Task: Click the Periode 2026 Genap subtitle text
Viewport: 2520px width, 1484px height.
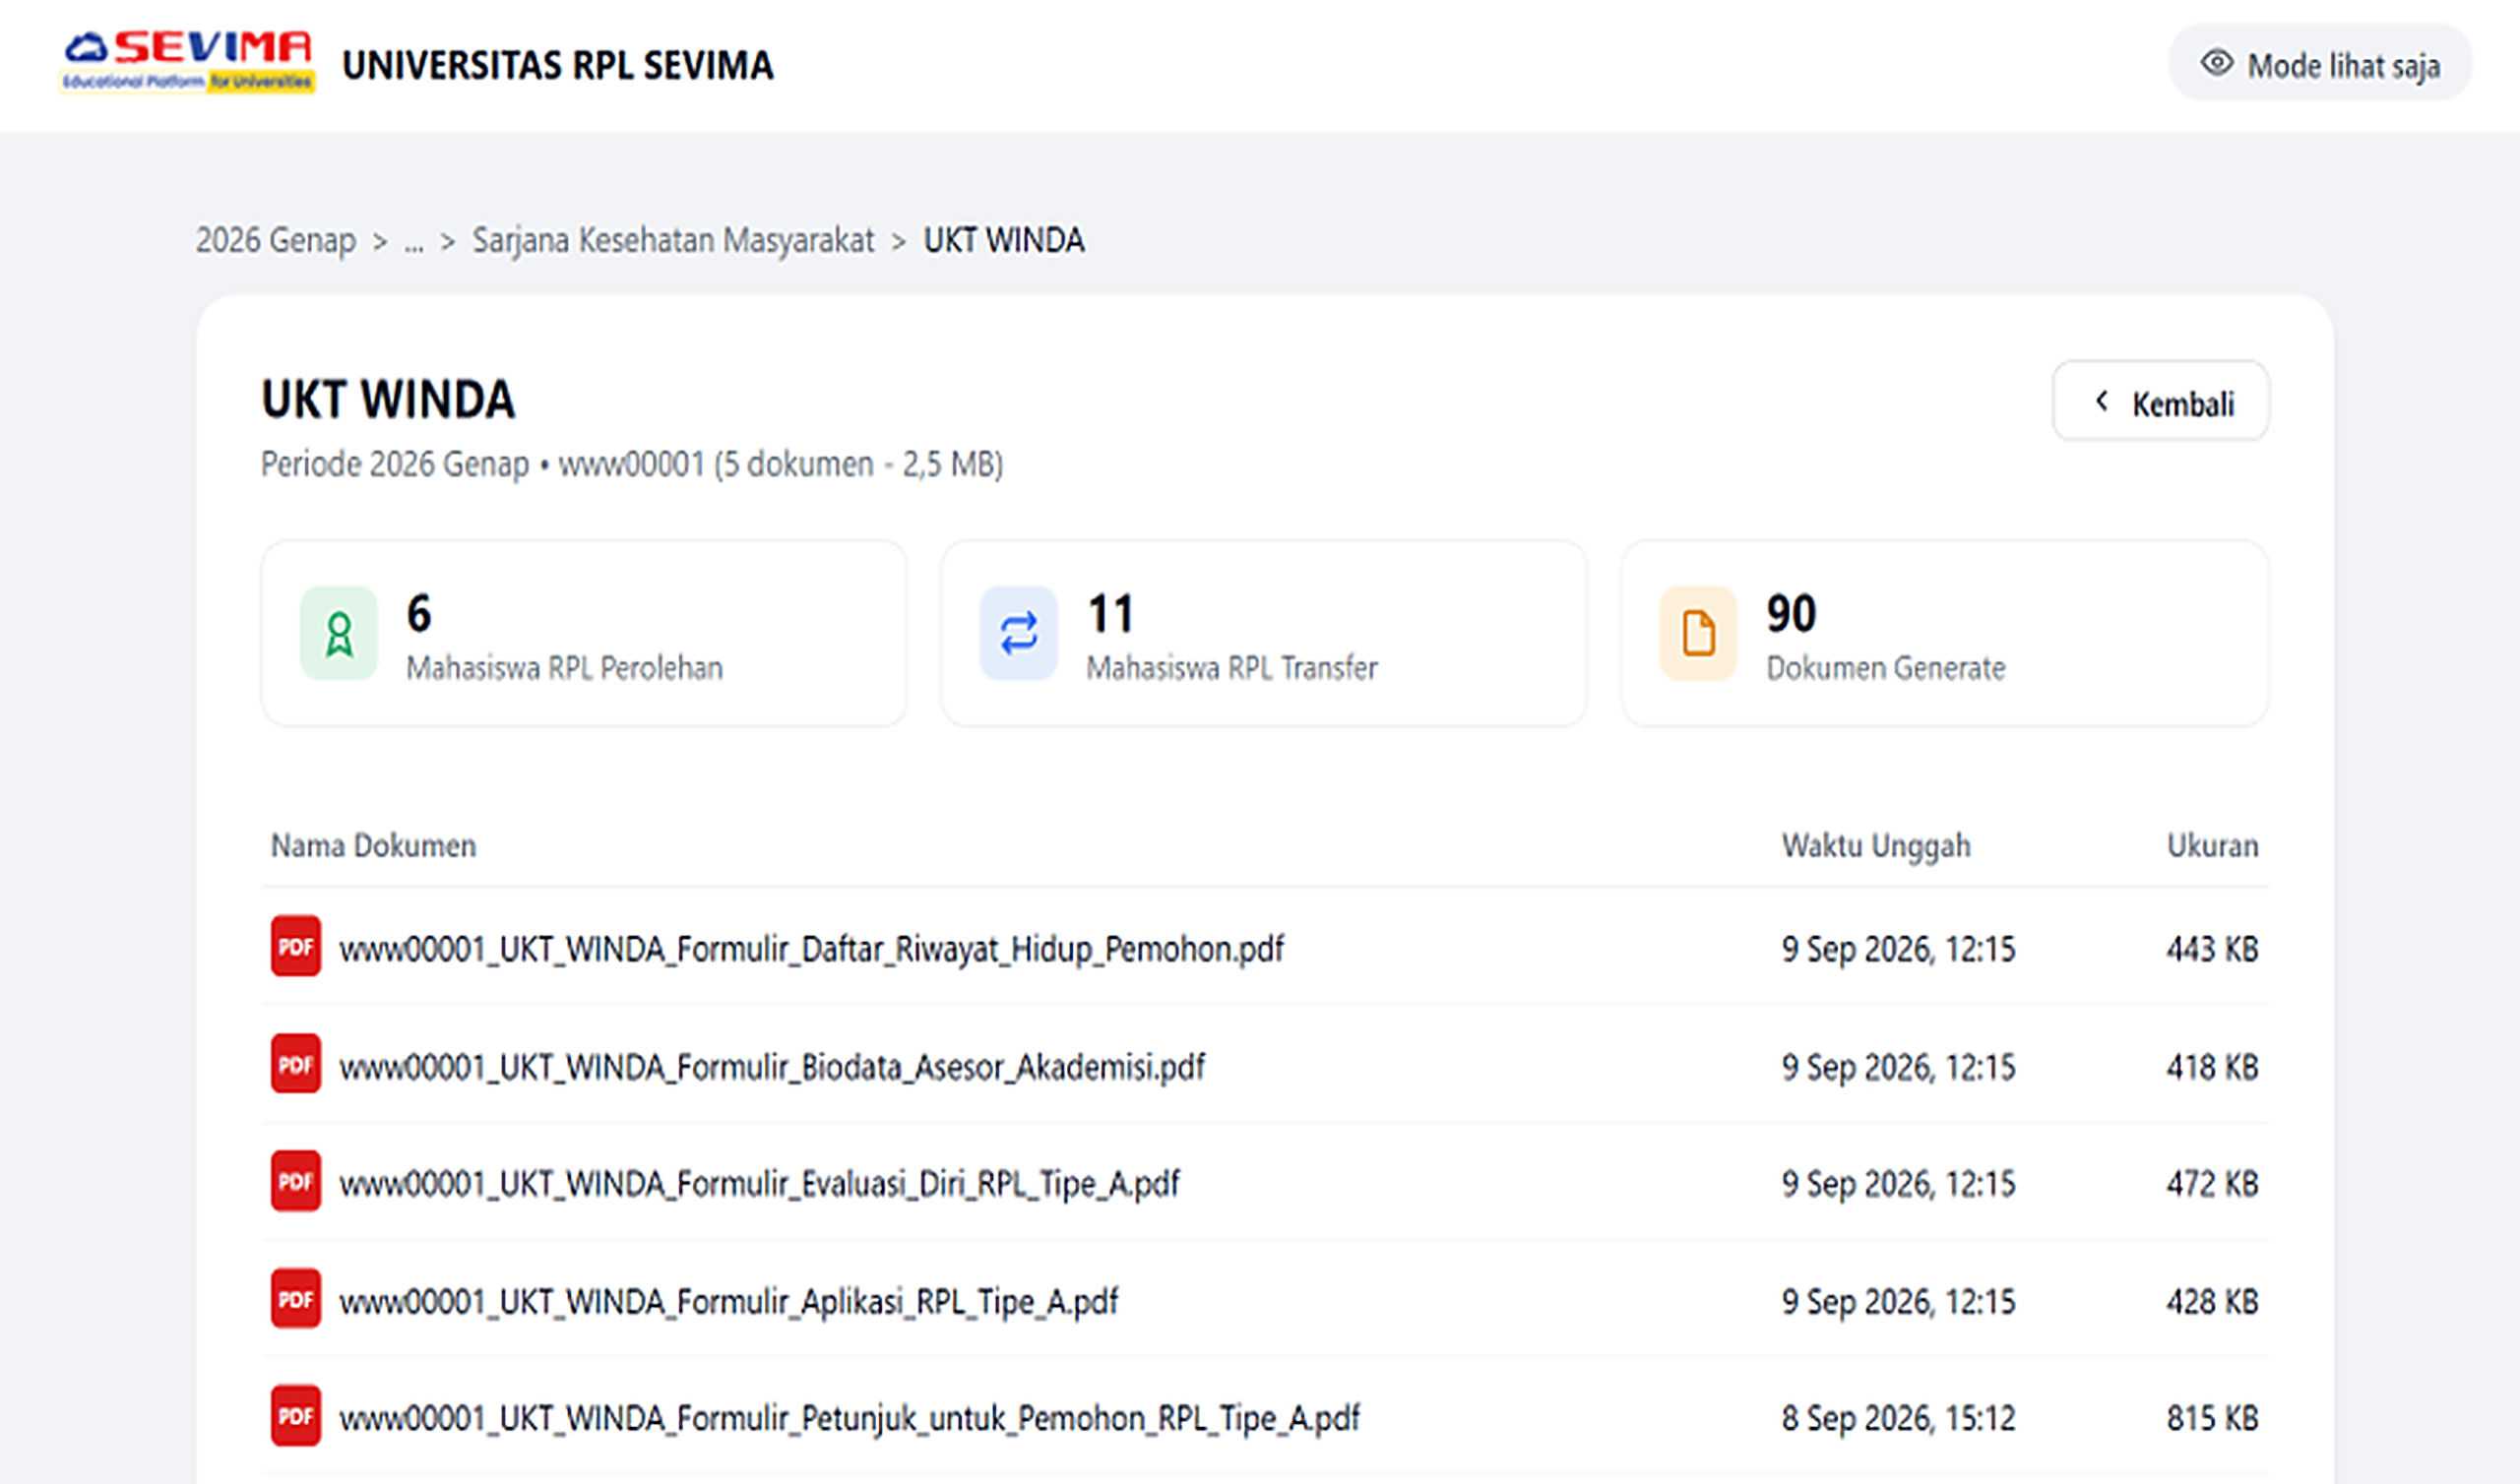Action: (x=632, y=465)
